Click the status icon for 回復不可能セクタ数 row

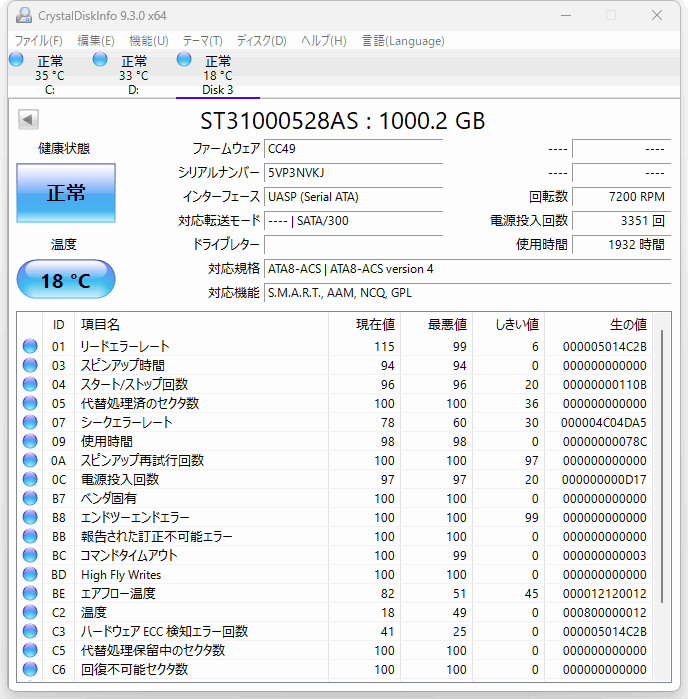30,670
